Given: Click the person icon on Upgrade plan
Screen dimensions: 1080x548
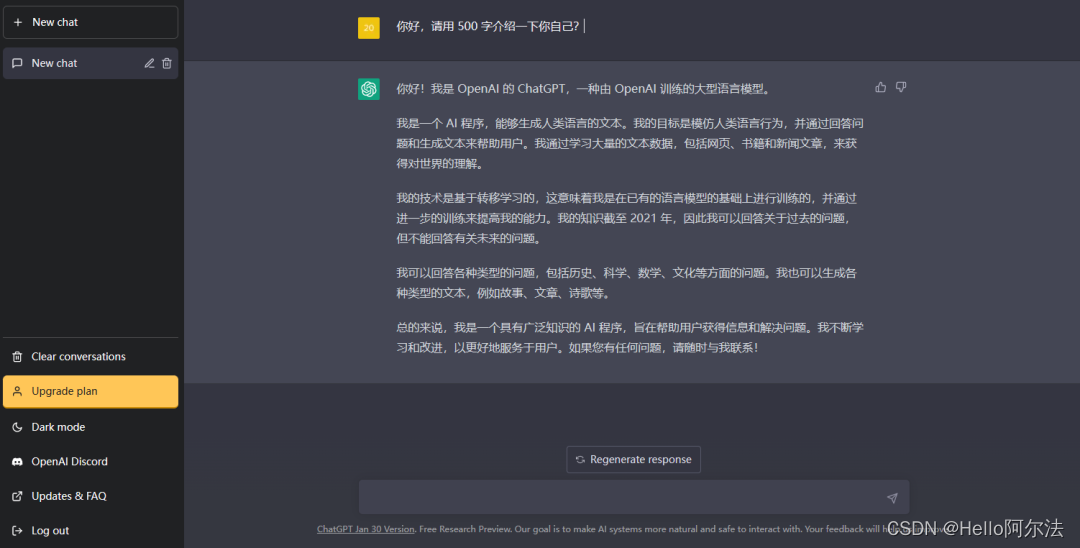Looking at the screenshot, I should (17, 391).
